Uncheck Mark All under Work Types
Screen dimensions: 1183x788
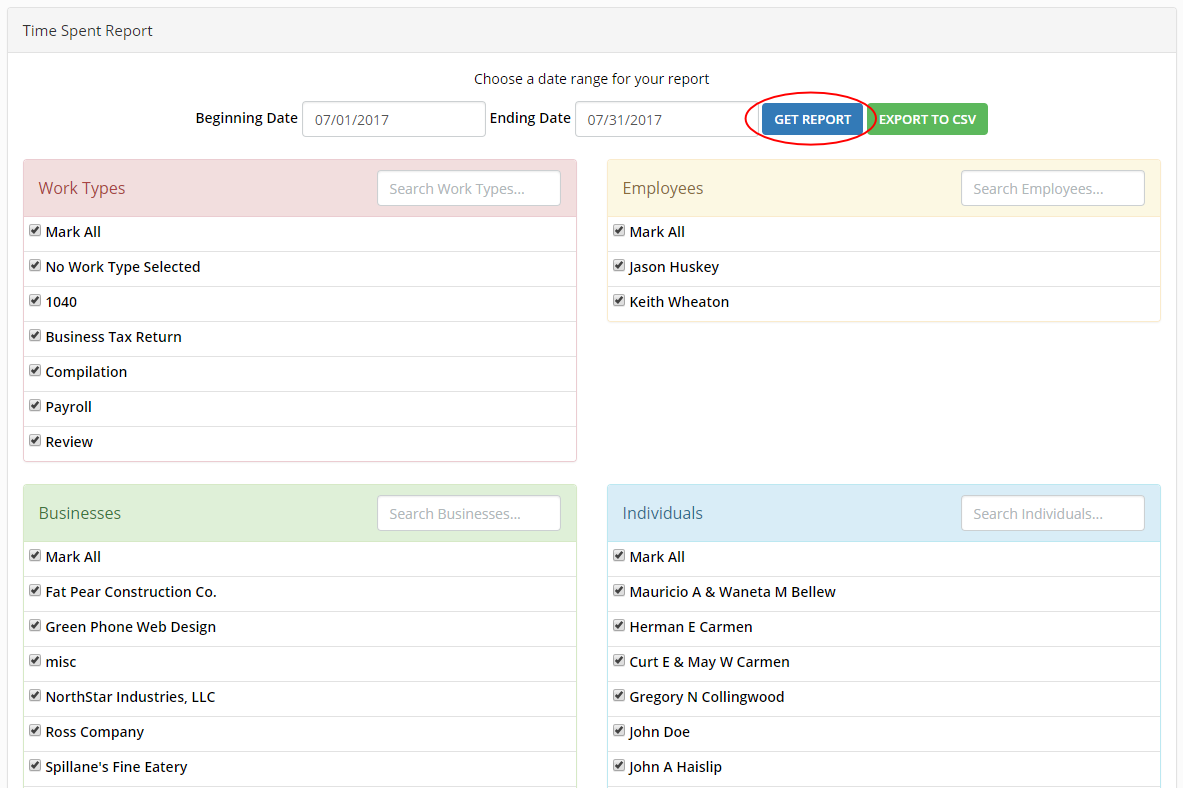pyautogui.click(x=35, y=230)
